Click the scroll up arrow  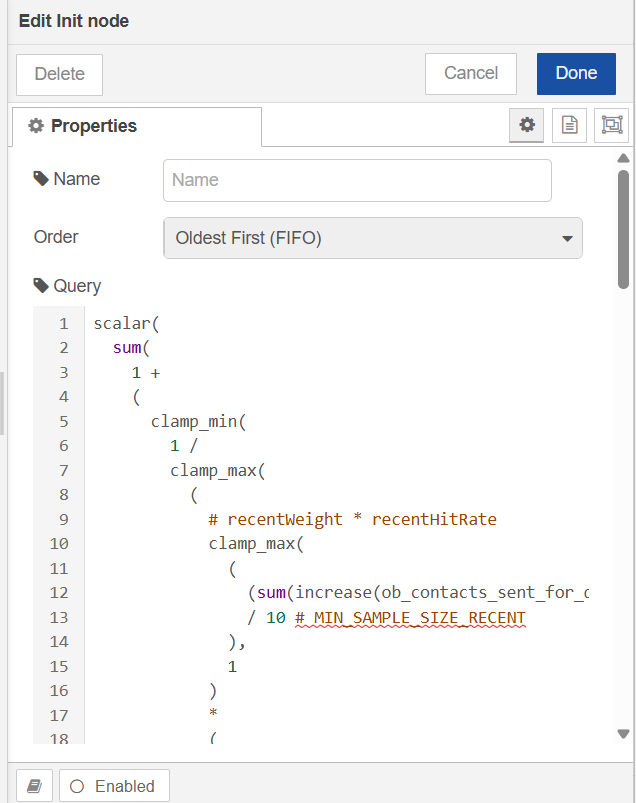[623, 158]
